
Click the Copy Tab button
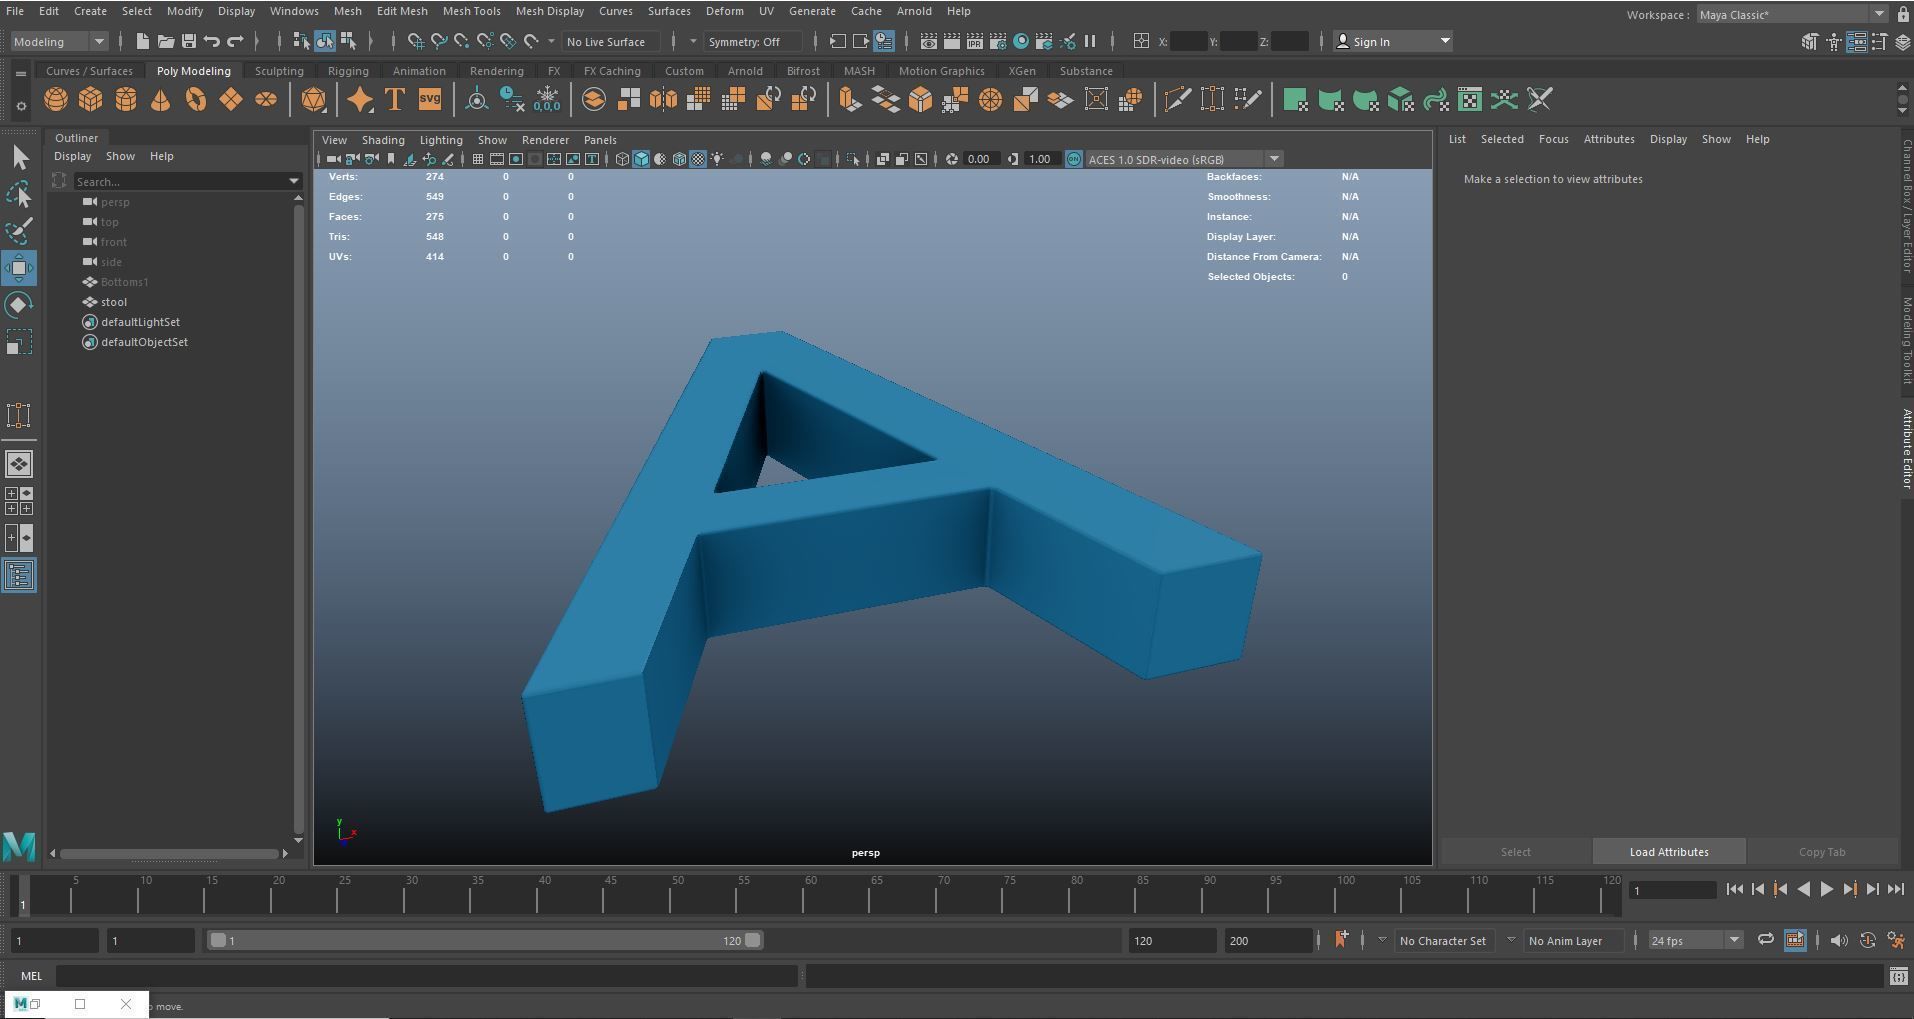click(x=1822, y=852)
